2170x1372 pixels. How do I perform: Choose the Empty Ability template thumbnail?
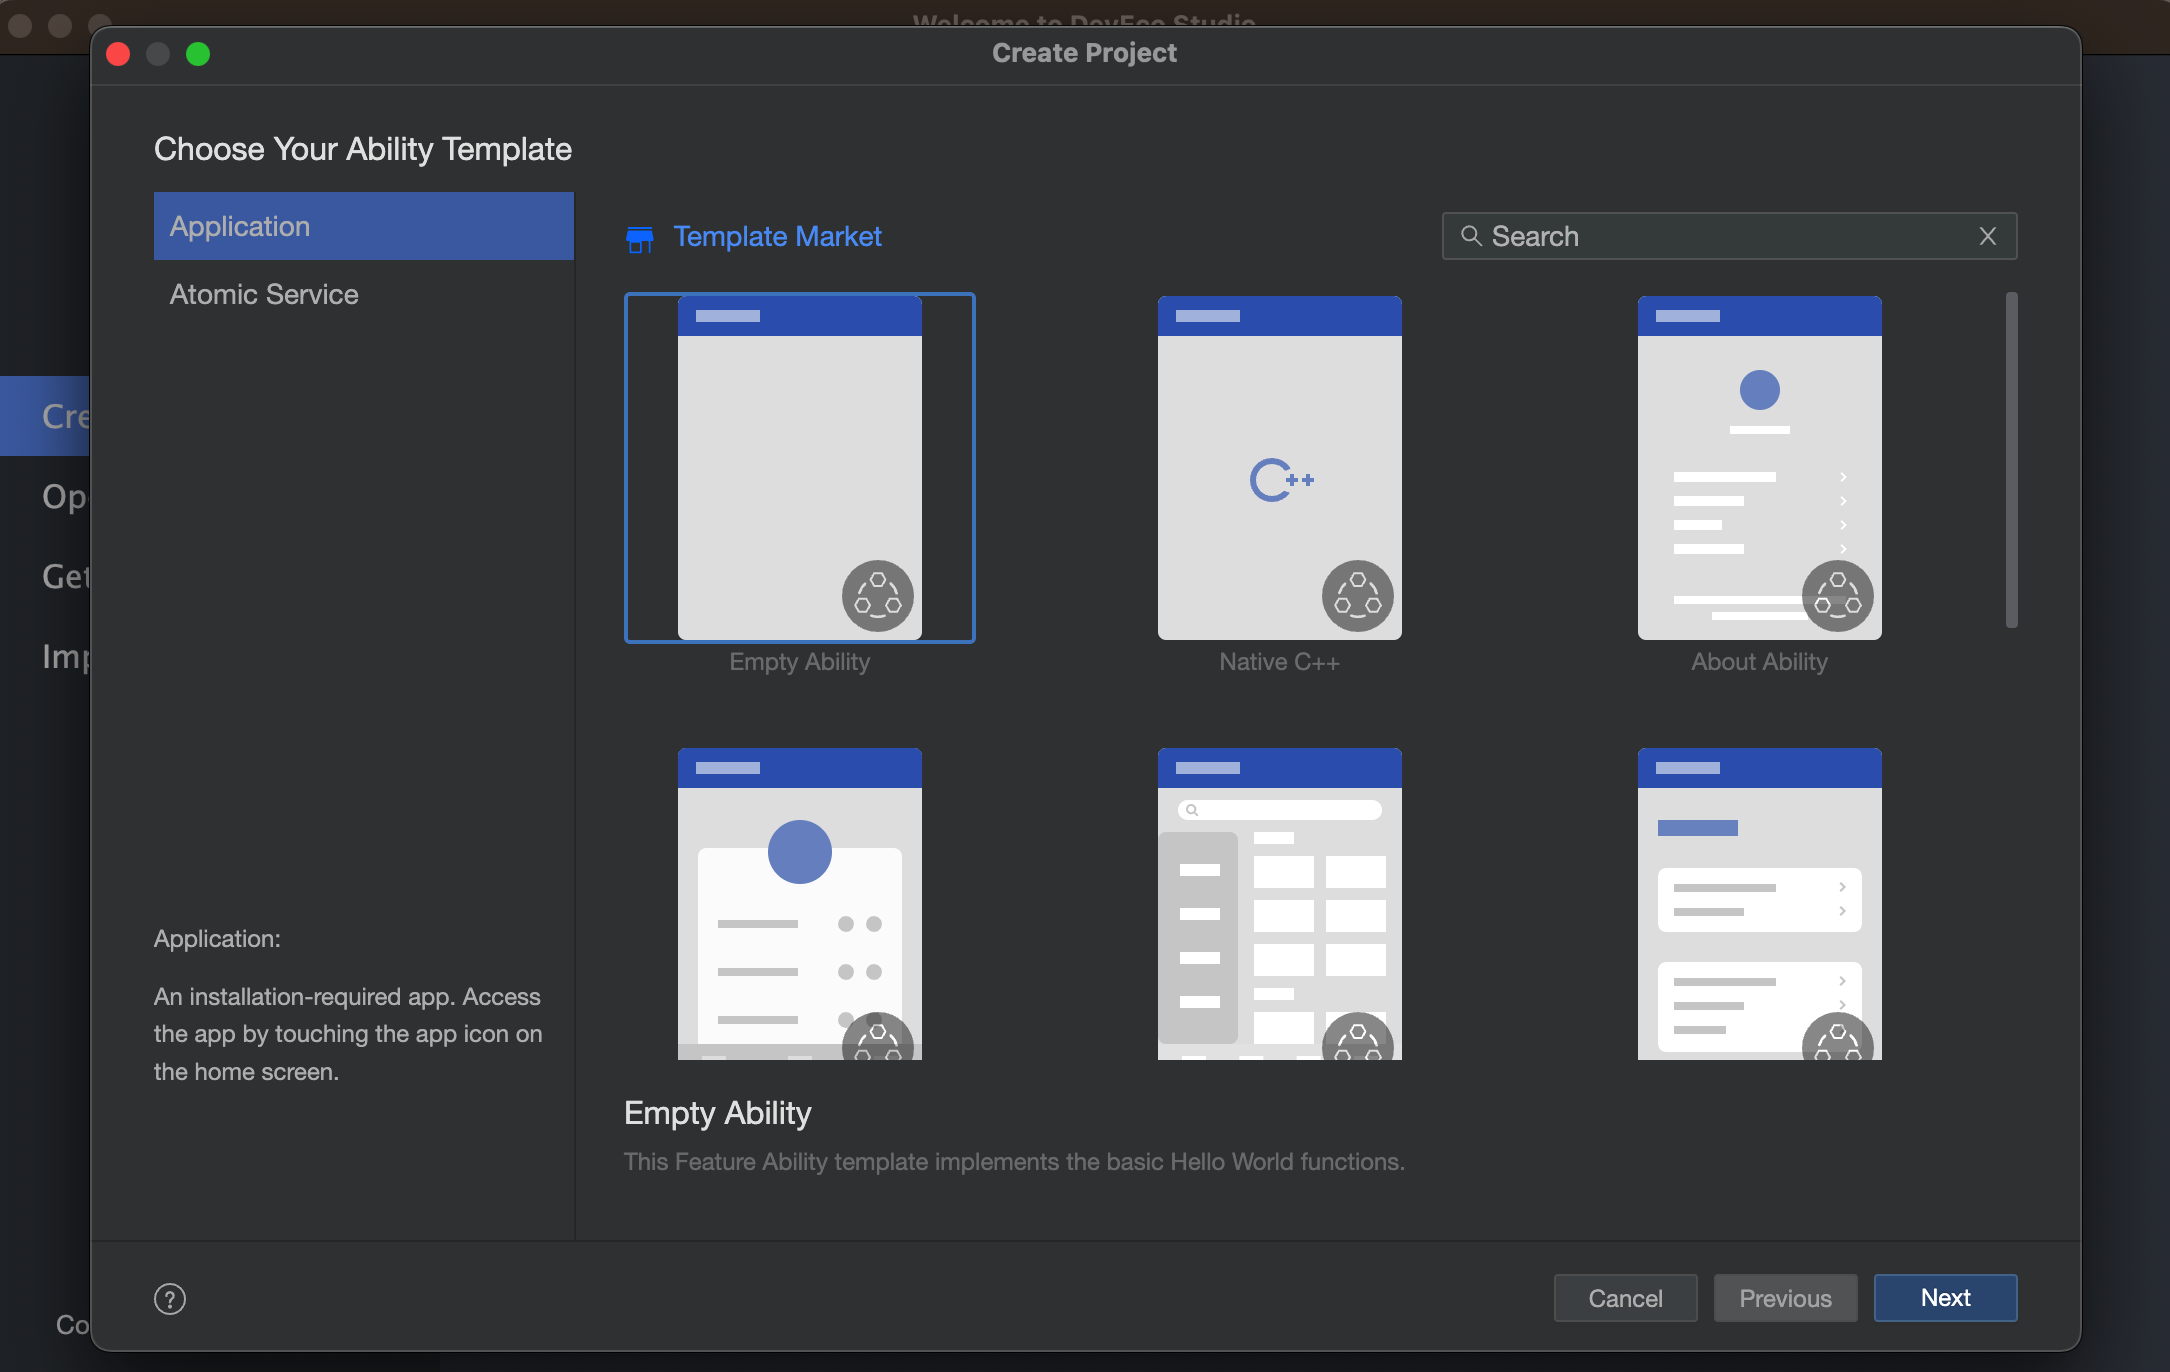point(800,468)
